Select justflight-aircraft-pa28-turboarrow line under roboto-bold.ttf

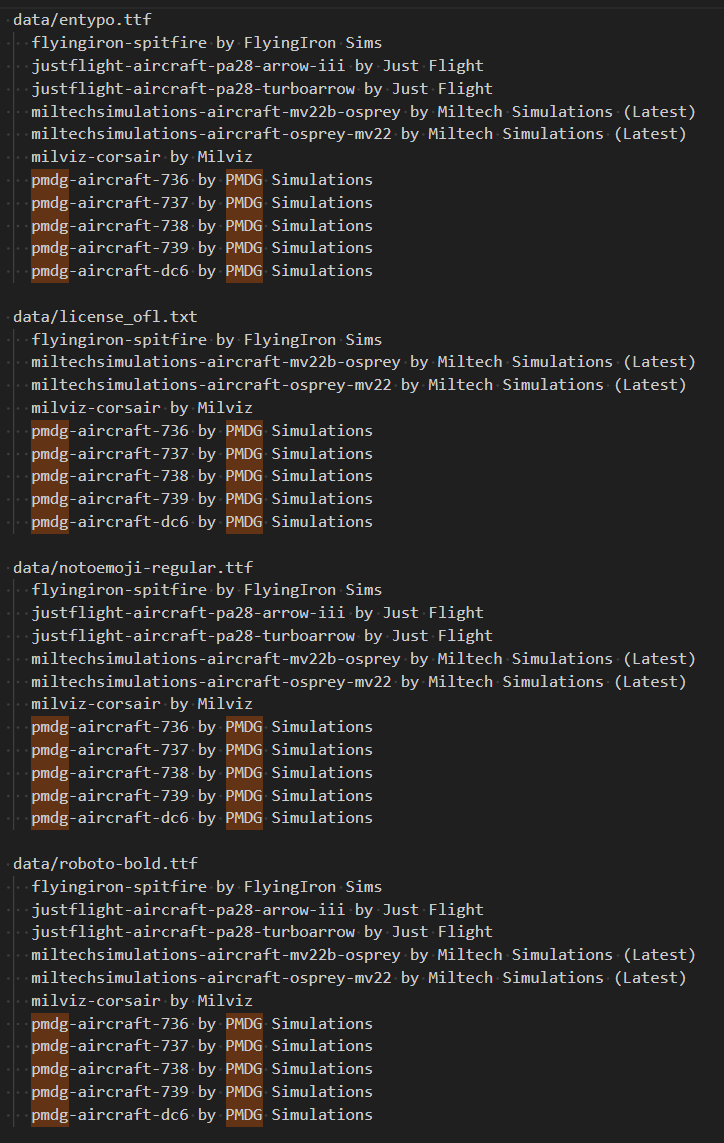[262, 932]
